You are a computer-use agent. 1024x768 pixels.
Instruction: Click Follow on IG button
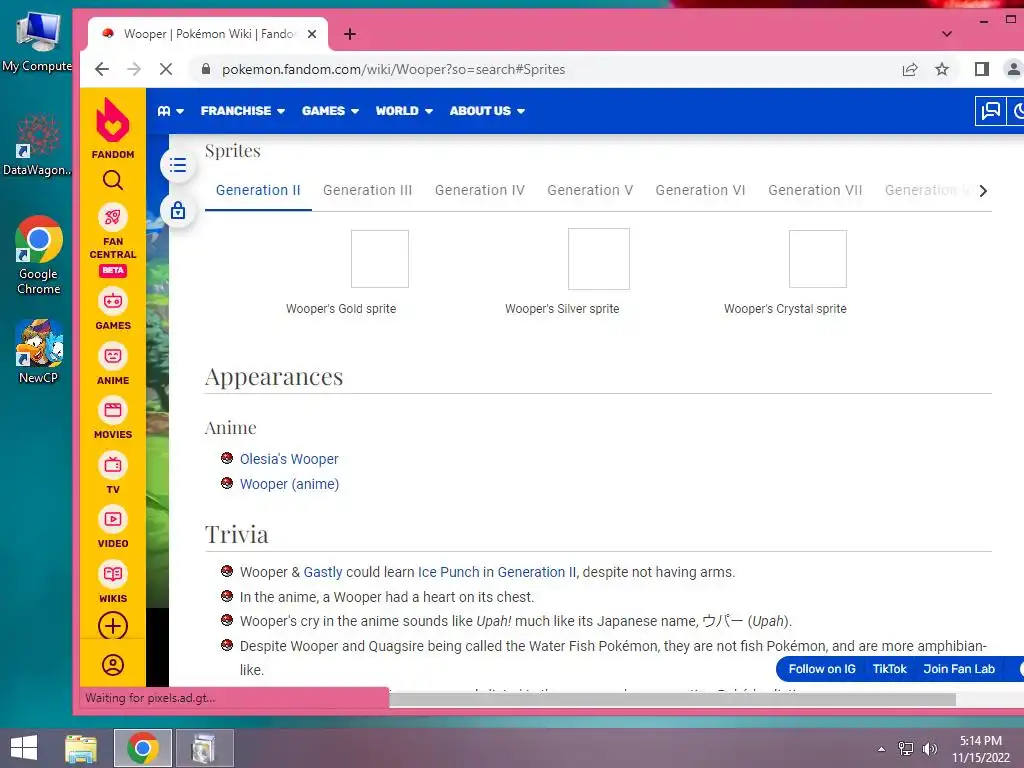point(822,669)
